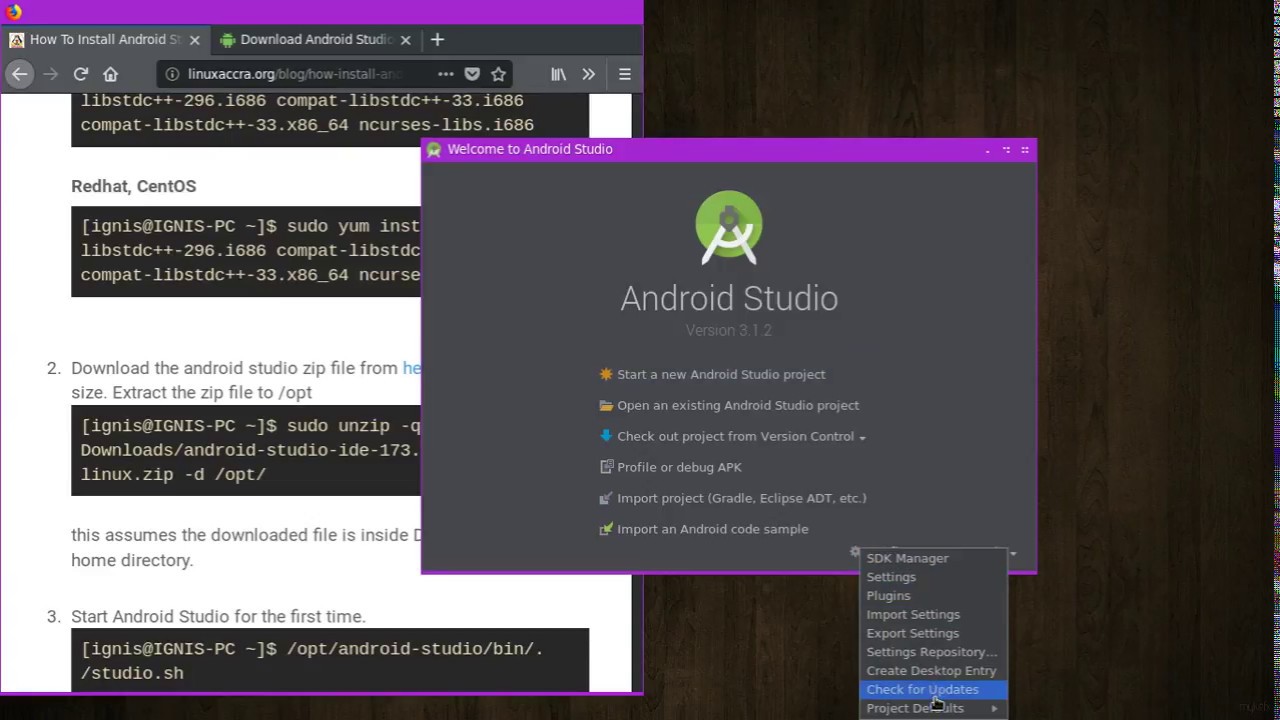Expand the Project Defaults submenu
This screenshot has width=1280, height=720.
click(932, 708)
